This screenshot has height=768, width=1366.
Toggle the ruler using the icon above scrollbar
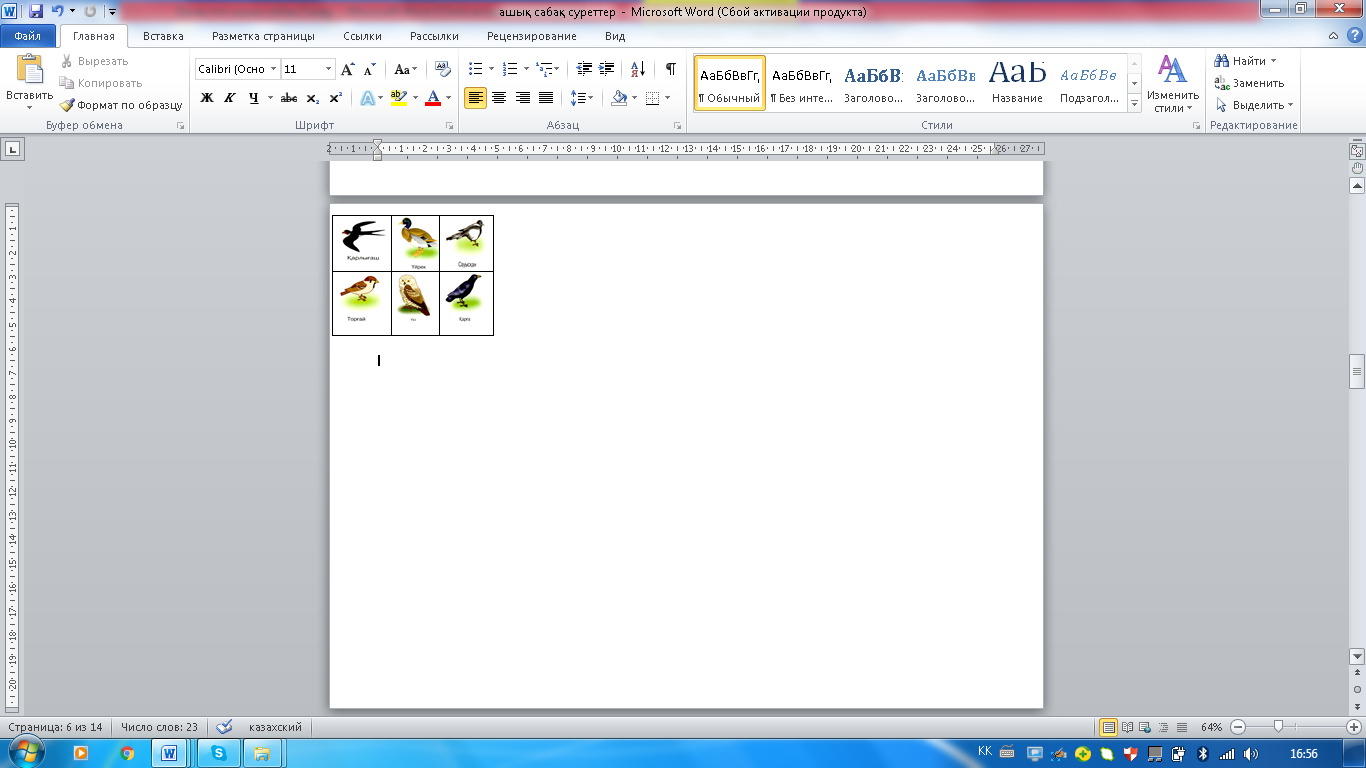(x=1357, y=151)
